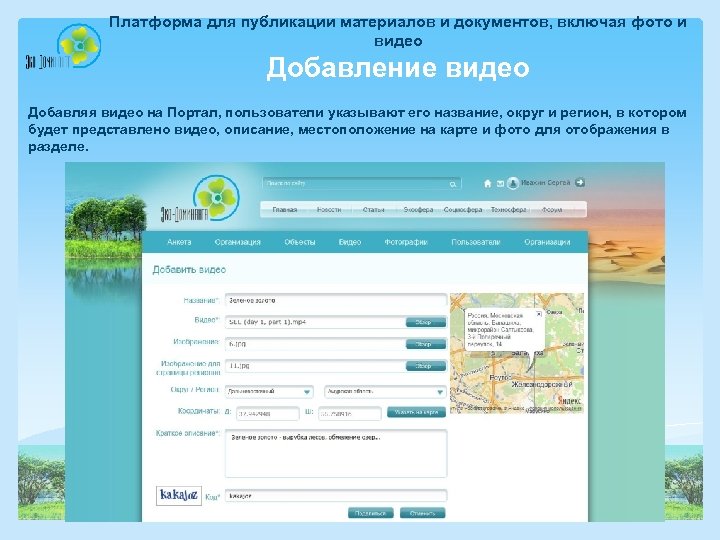720x540 pixels.
Task: Switch to the Пользователи tab
Action: coord(475,242)
